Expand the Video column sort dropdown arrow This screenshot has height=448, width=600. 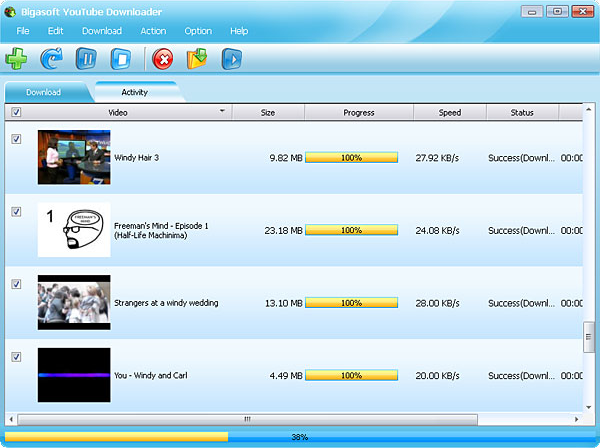pos(222,111)
